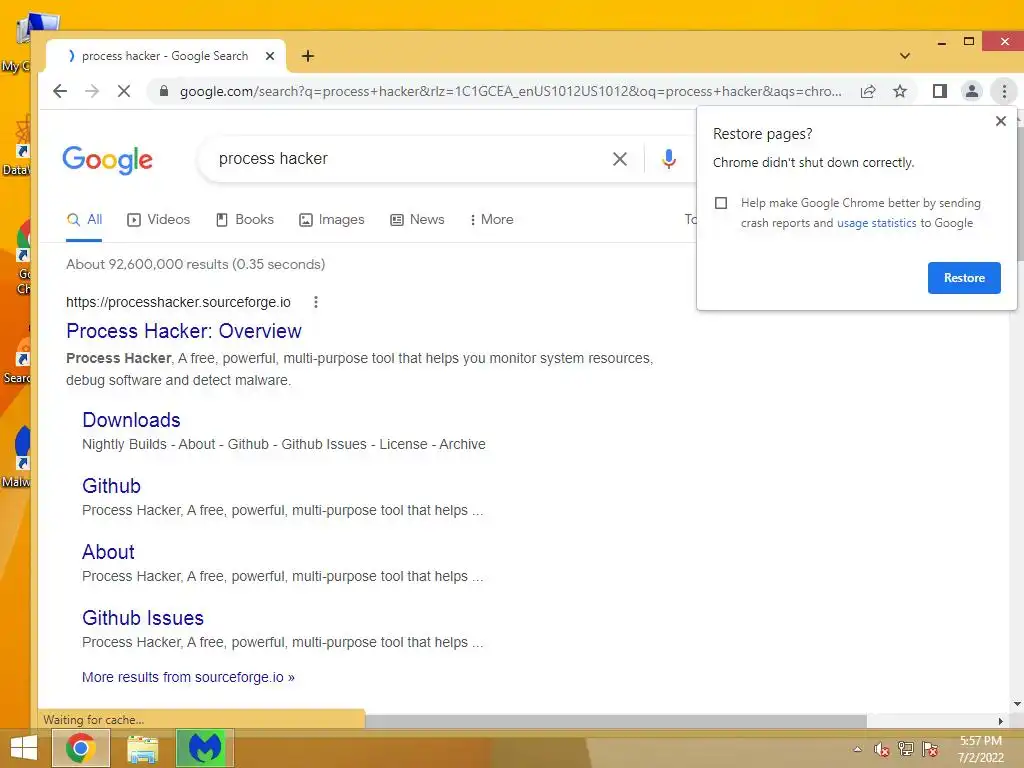1024x768 pixels.
Task: Open Malwarebytes from taskbar
Action: 204,748
